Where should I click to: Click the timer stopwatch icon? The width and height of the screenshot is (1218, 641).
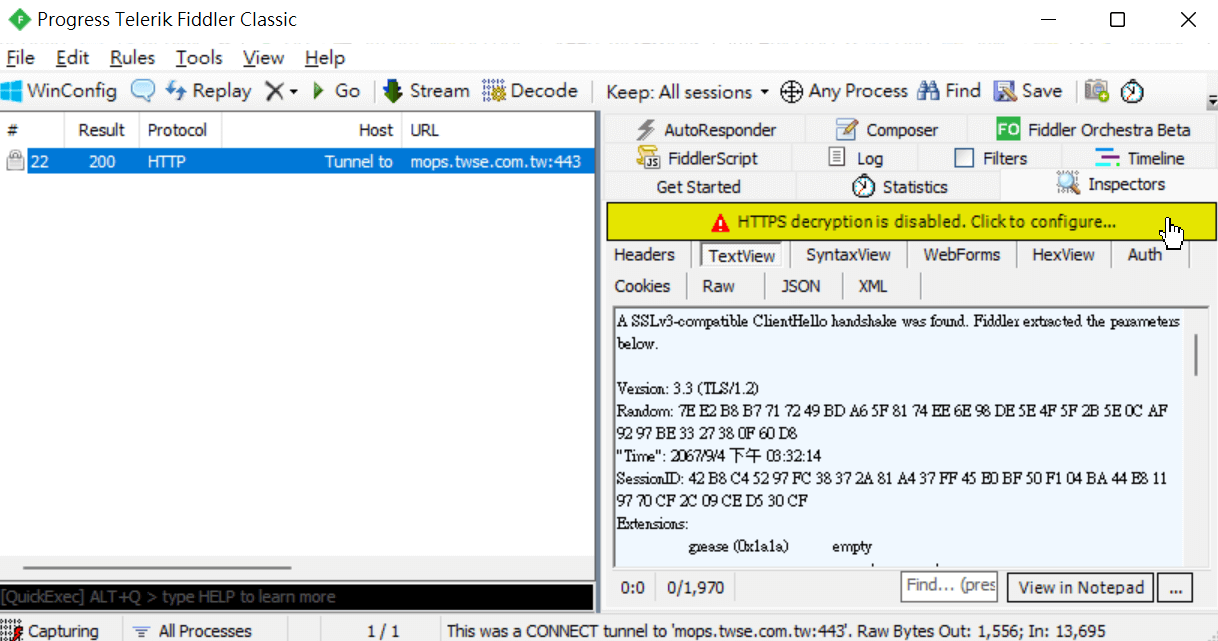1131,91
